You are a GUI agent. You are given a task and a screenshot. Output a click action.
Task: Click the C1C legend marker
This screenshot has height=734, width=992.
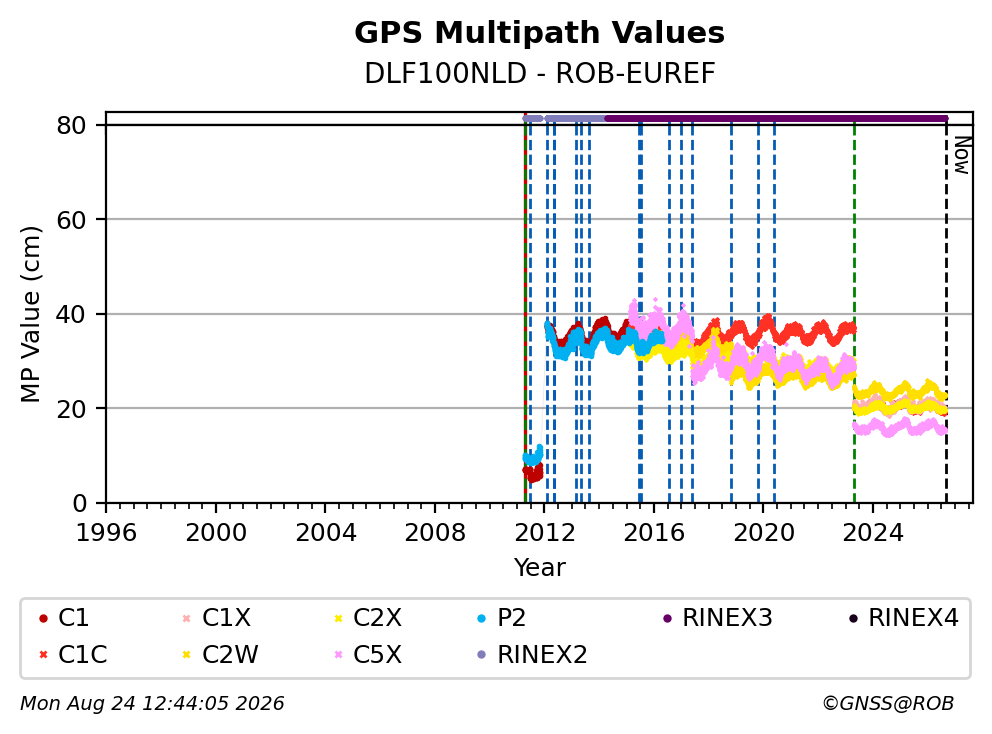43,655
